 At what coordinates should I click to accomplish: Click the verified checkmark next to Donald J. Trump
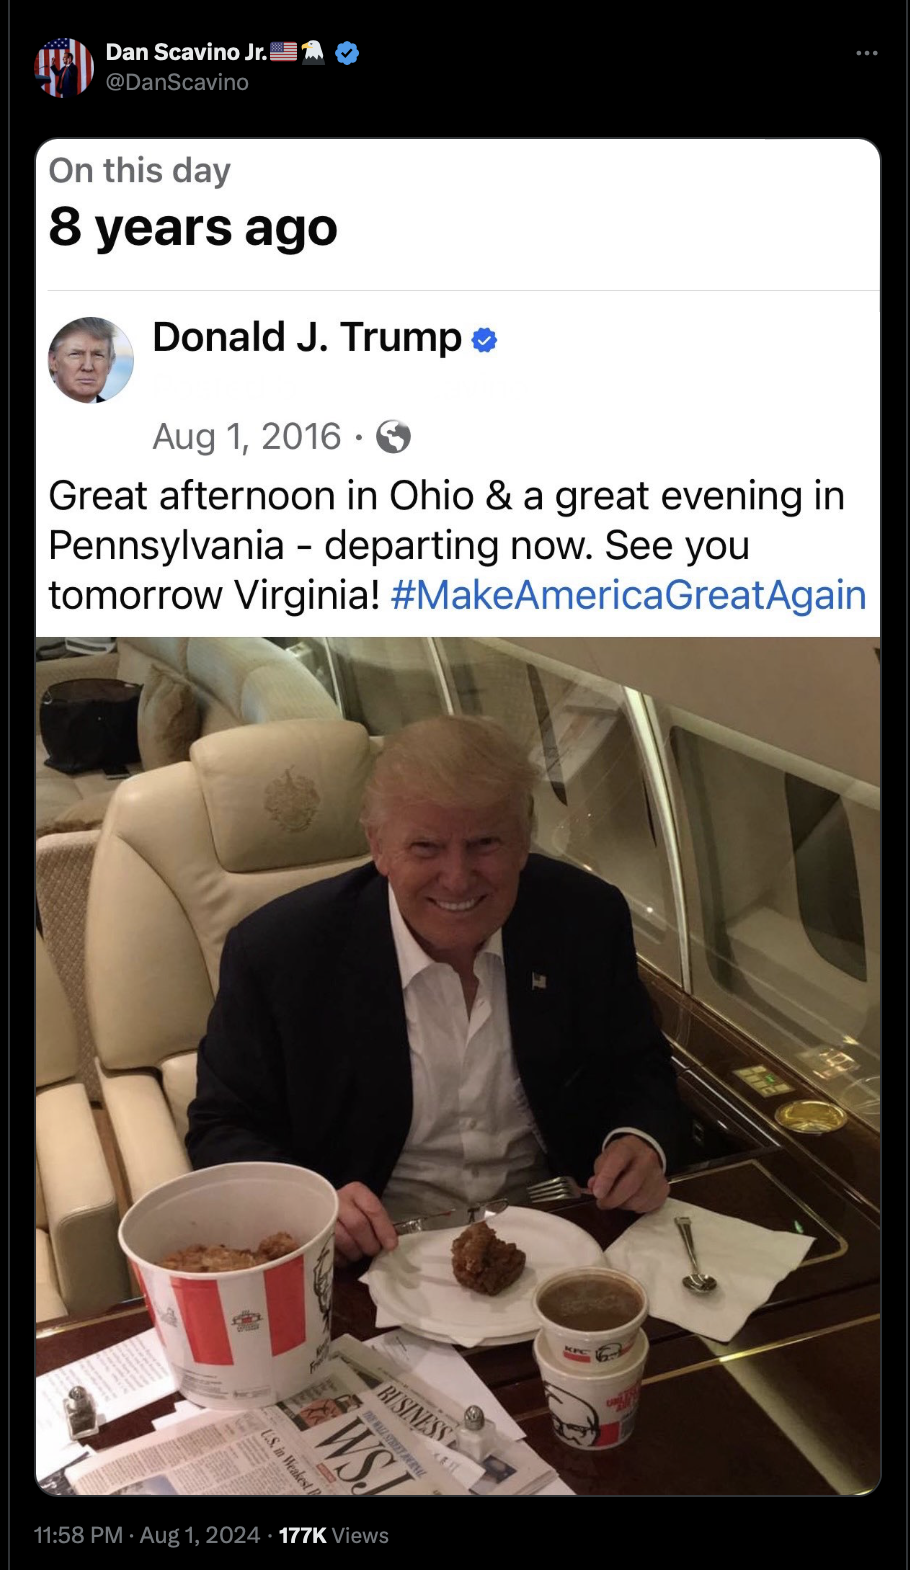[484, 340]
